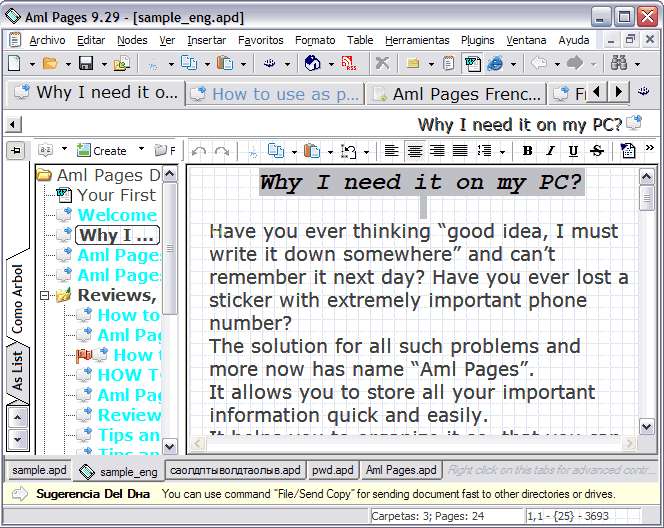Copy the selection using the editor toolbar copy icon
The image size is (664, 528).
click(276, 151)
